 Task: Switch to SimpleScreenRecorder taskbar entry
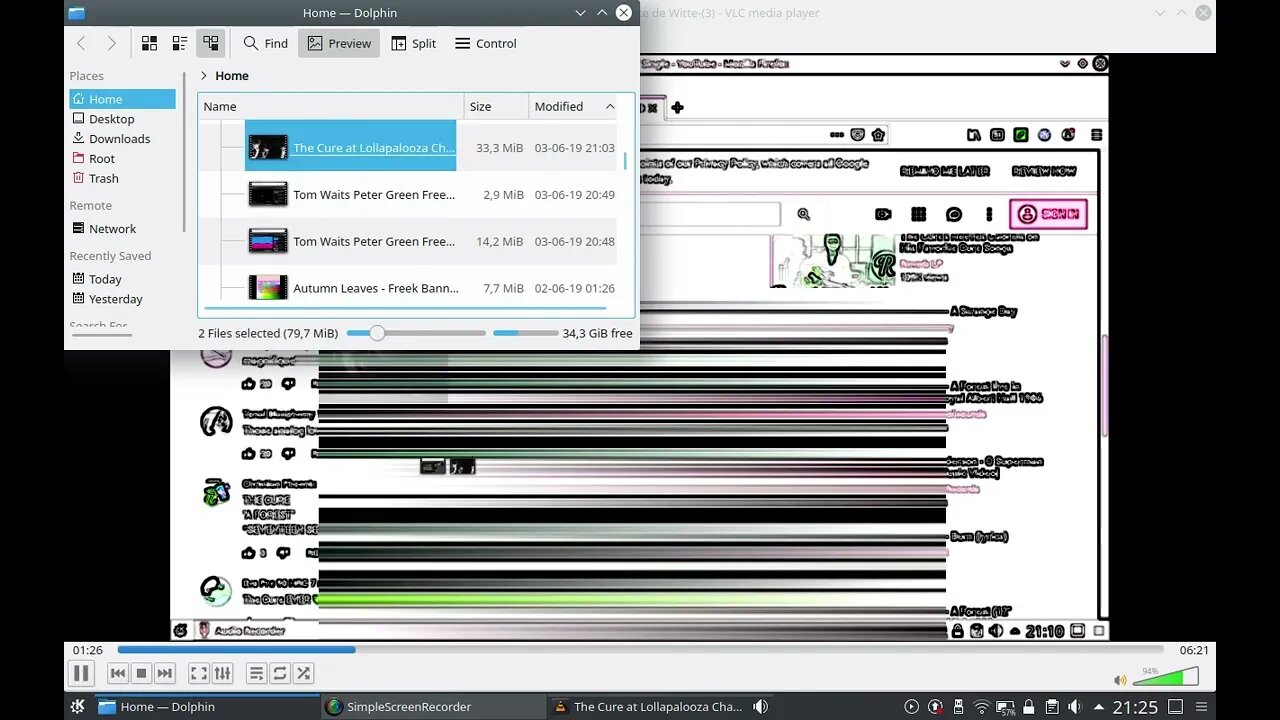pos(434,707)
